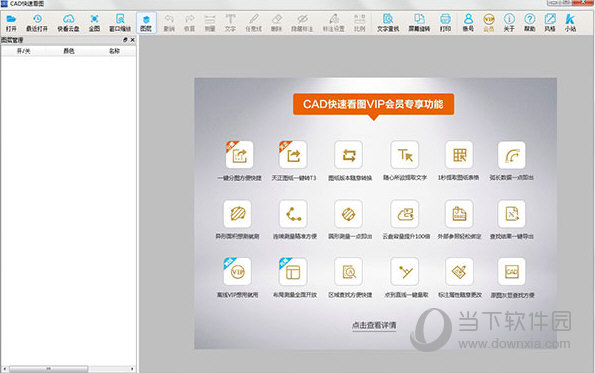Click the 颜色 column header
The height and width of the screenshot is (373, 595).
click(x=69, y=51)
